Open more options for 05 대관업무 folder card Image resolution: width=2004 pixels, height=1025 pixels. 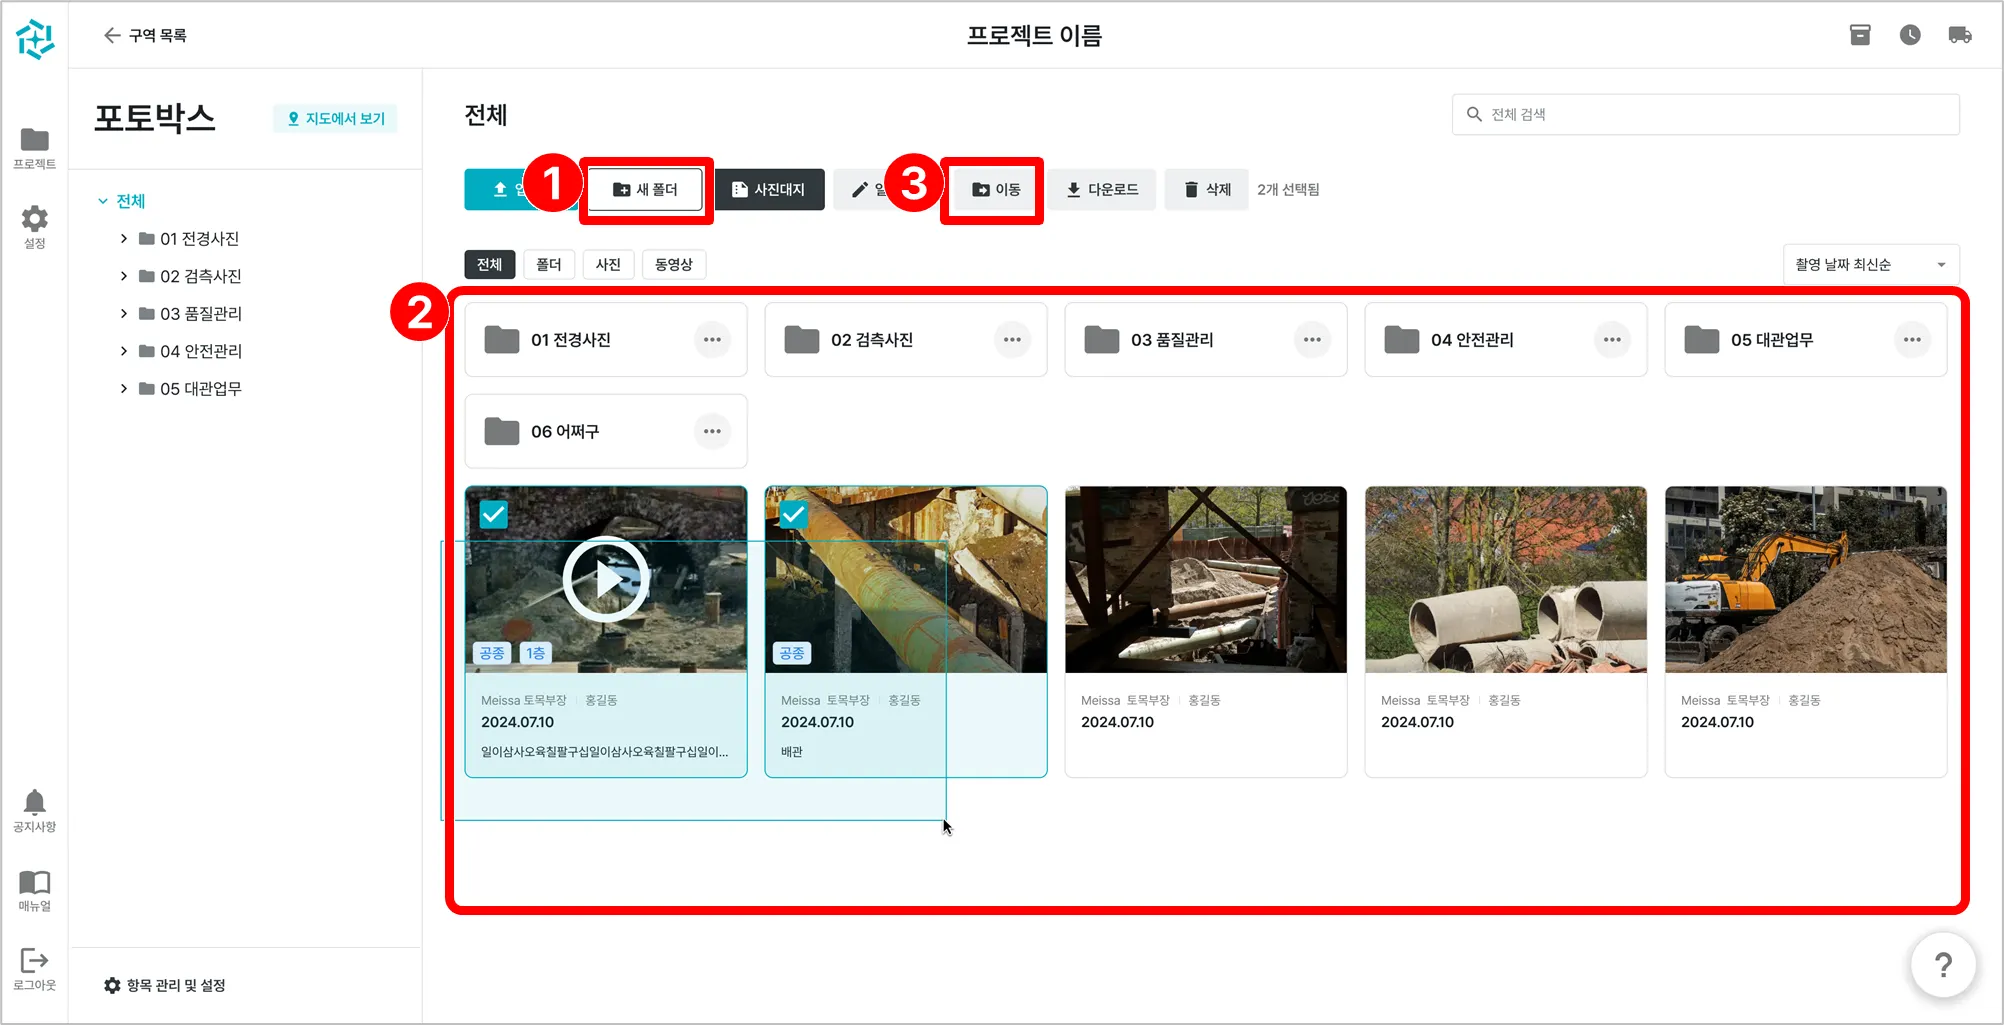point(1912,340)
